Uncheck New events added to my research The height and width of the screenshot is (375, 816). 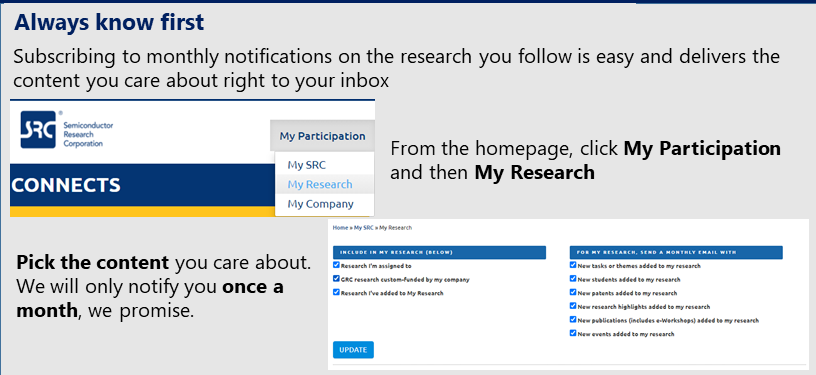[x=573, y=333]
